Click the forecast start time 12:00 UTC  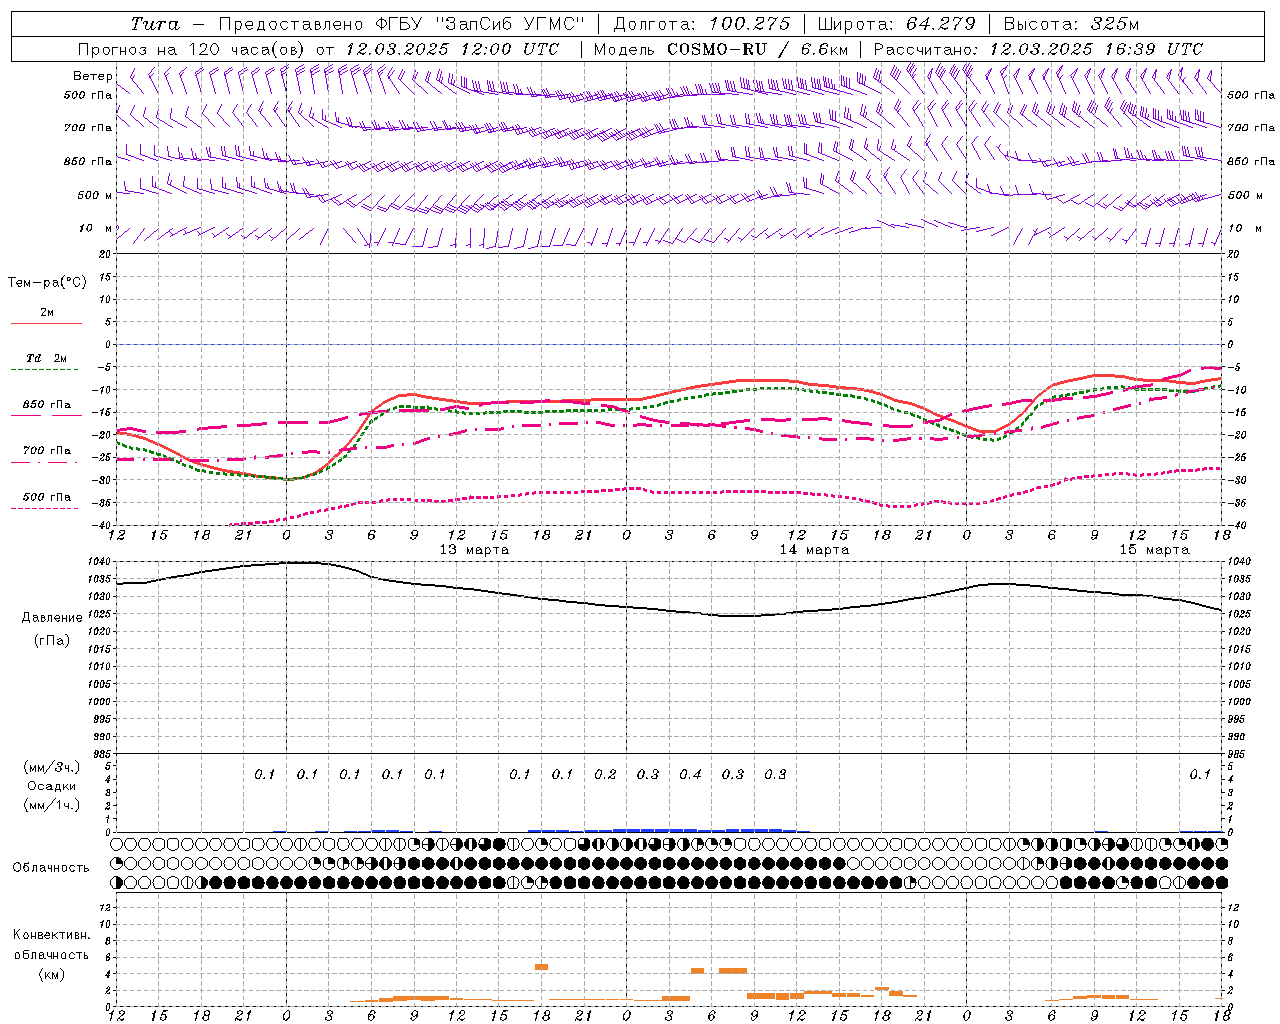click(508, 49)
